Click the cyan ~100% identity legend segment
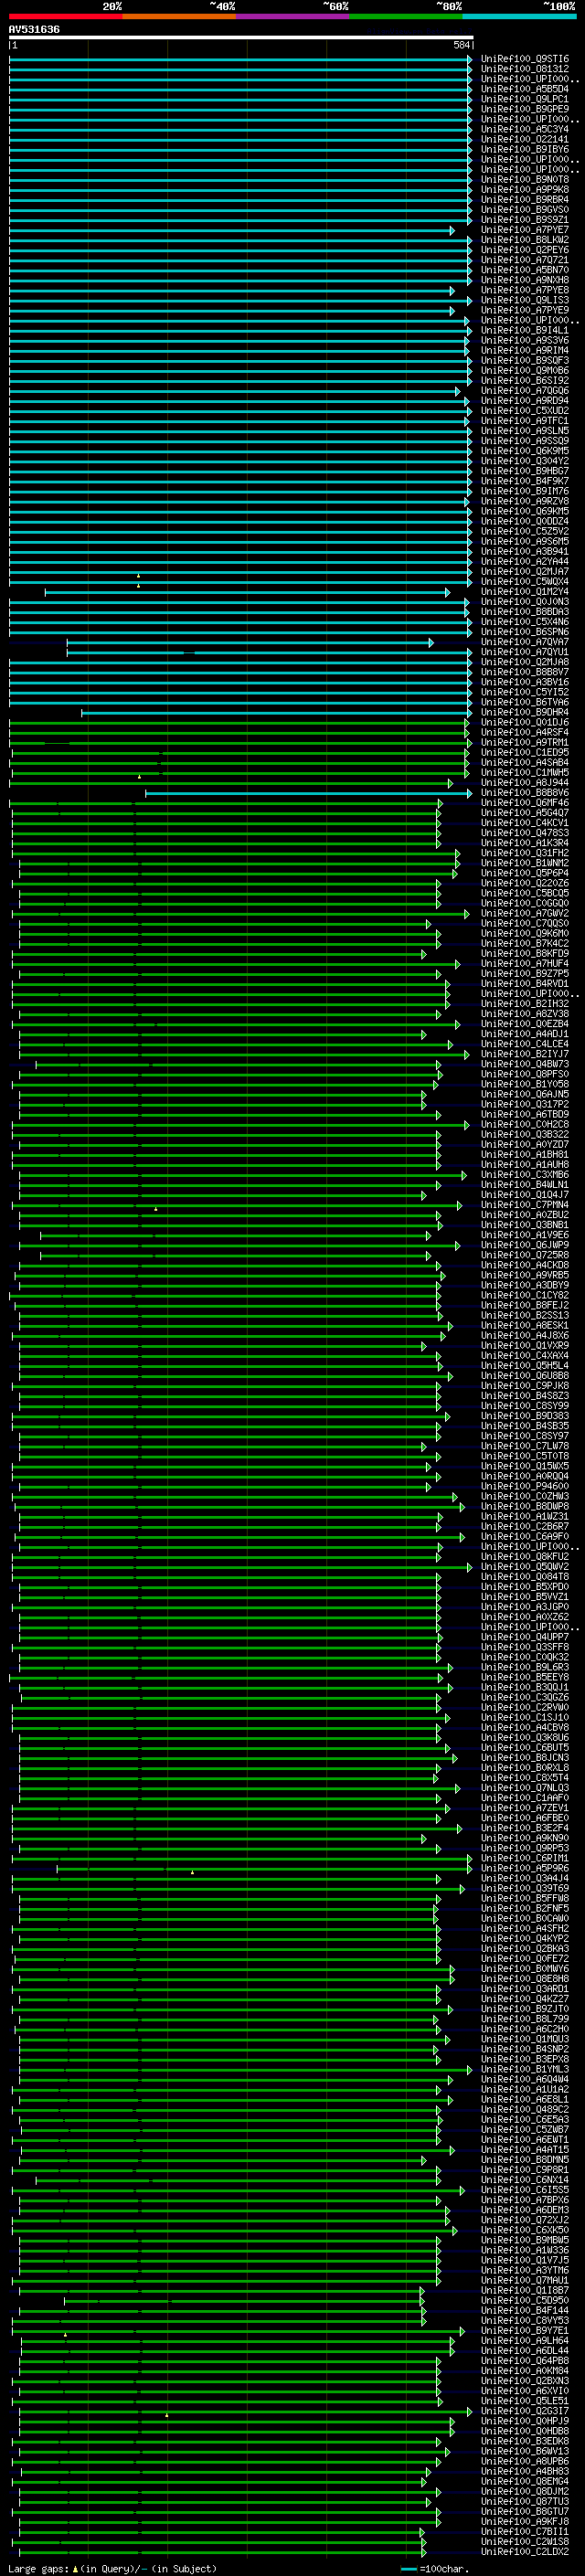Screen dimensions: 585x2576 519,17
